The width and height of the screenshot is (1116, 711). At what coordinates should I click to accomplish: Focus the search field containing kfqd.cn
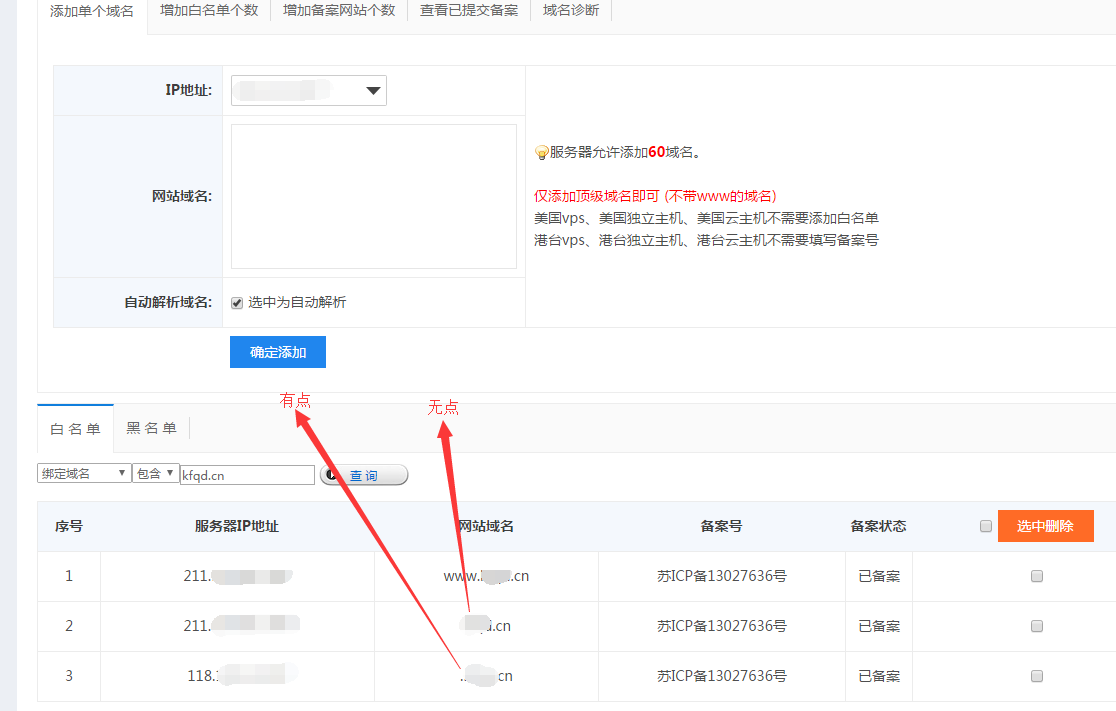point(247,476)
